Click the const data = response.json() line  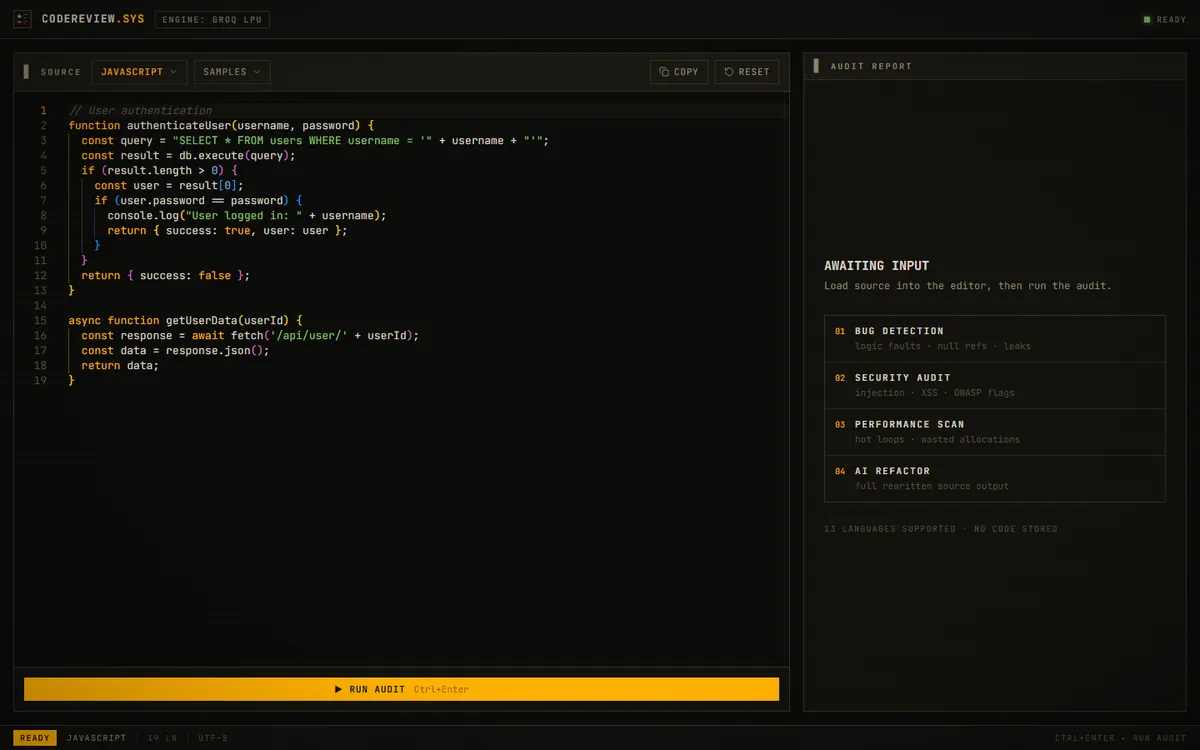[175, 350]
